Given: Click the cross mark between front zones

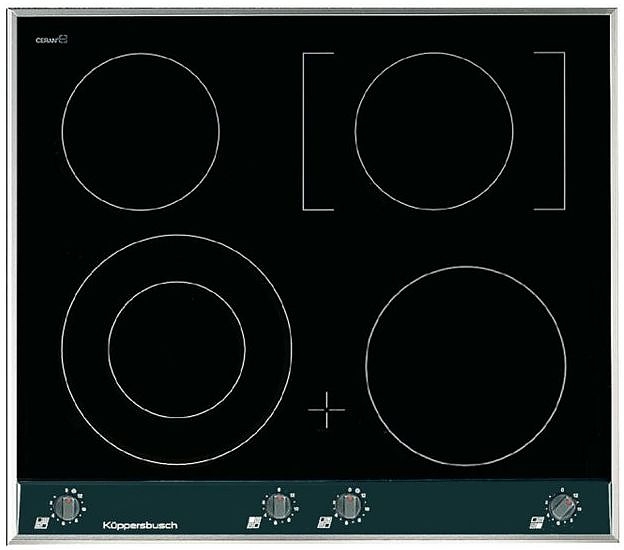Looking at the screenshot, I should click(327, 410).
